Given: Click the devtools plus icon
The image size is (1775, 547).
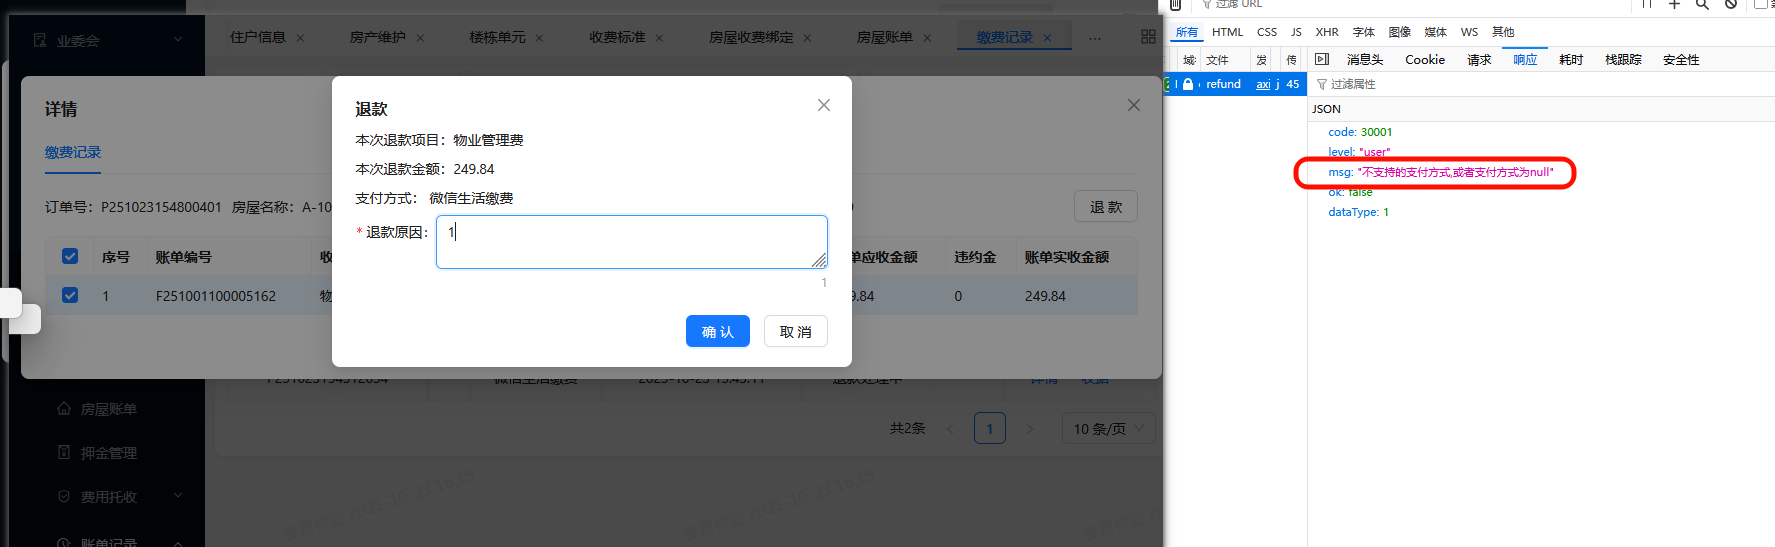Looking at the screenshot, I should coord(1674,4).
